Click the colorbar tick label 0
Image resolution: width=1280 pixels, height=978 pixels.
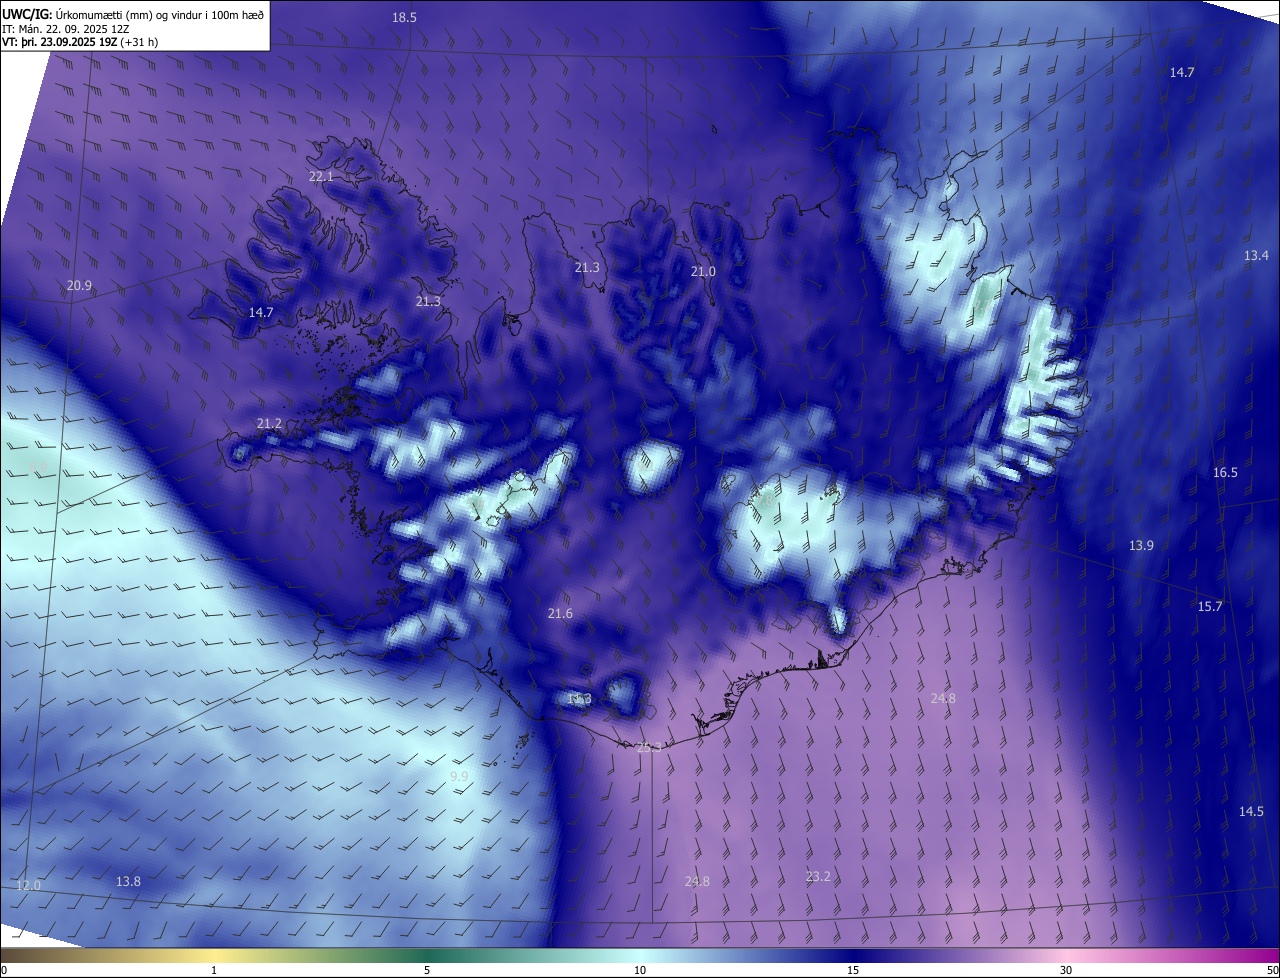point(4,971)
